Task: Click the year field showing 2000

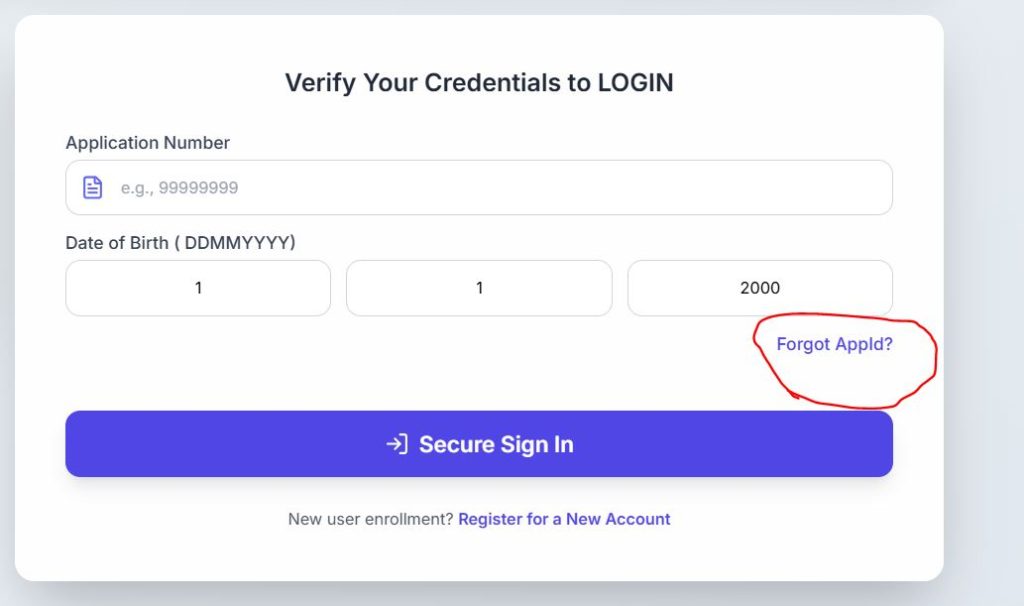Action: click(760, 288)
